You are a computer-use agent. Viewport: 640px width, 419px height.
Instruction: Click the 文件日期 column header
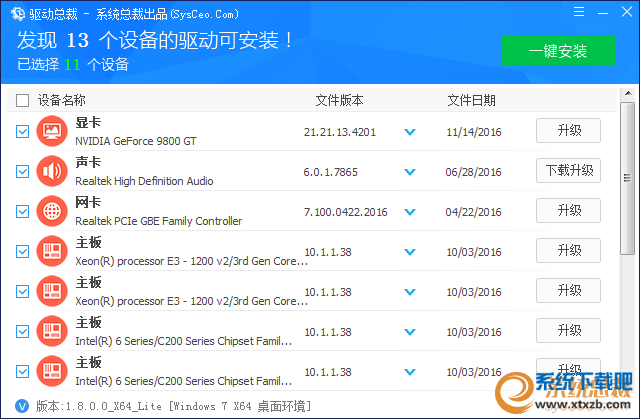pyautogui.click(x=471, y=100)
